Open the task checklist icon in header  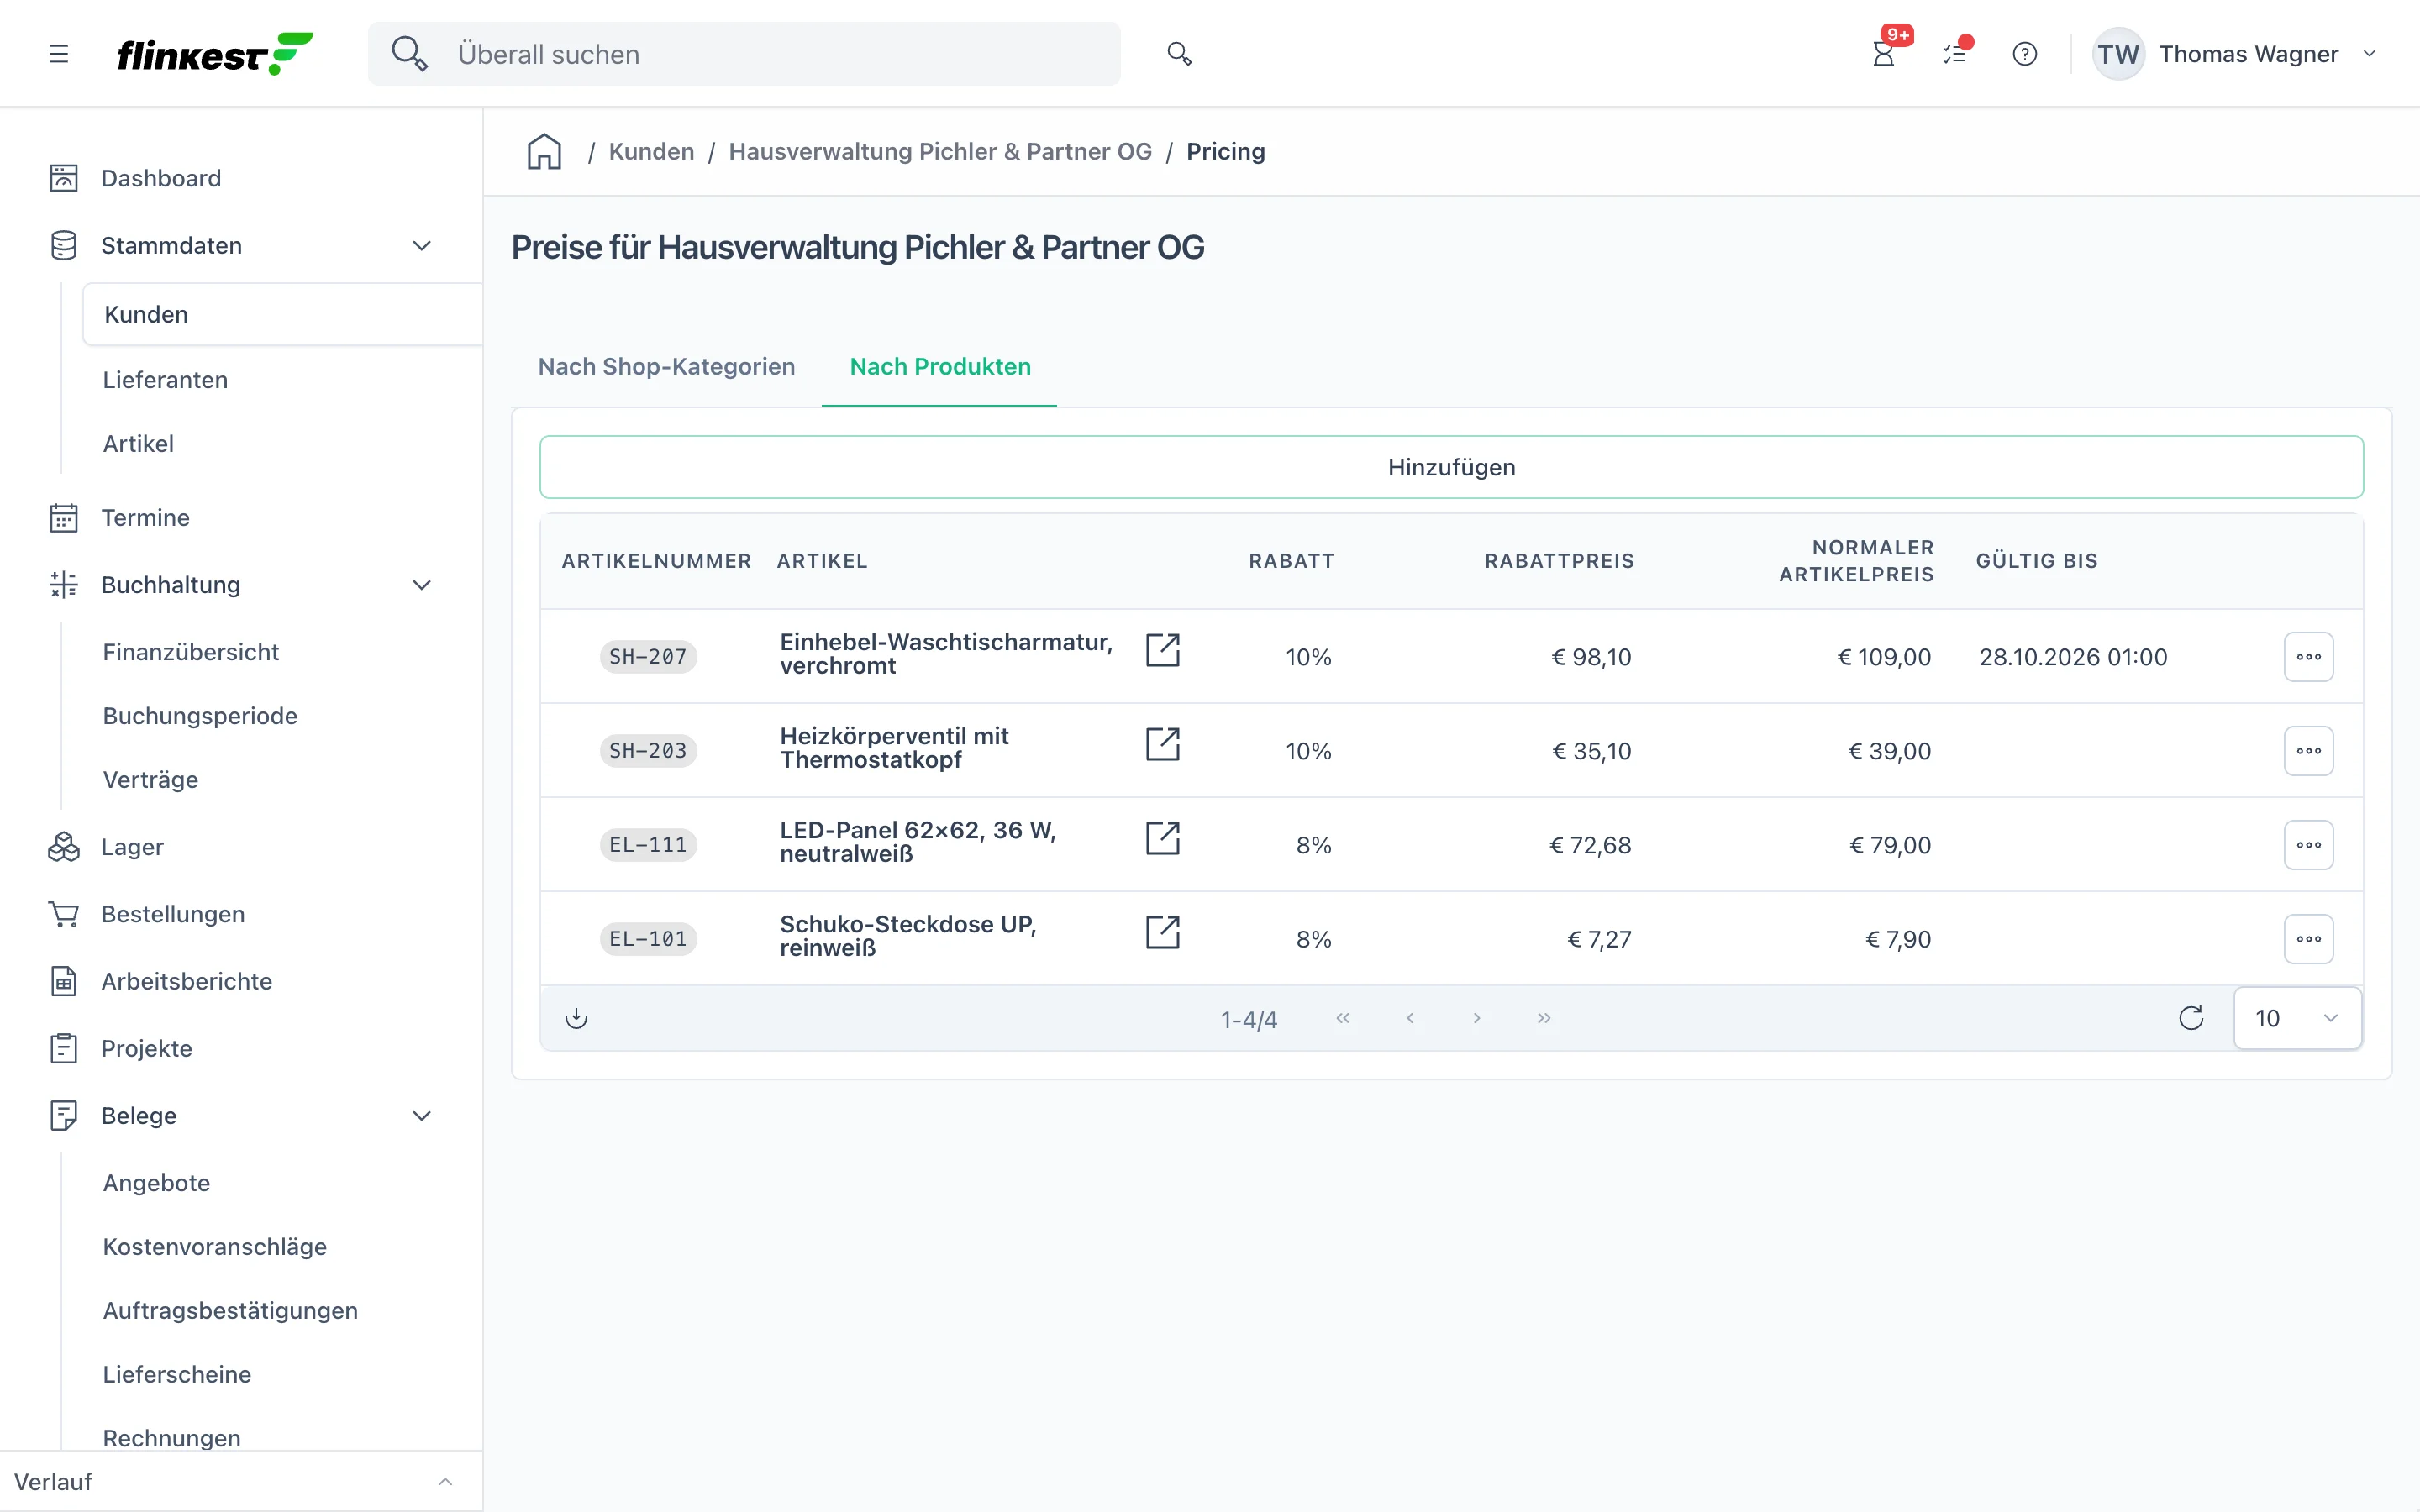[1954, 54]
